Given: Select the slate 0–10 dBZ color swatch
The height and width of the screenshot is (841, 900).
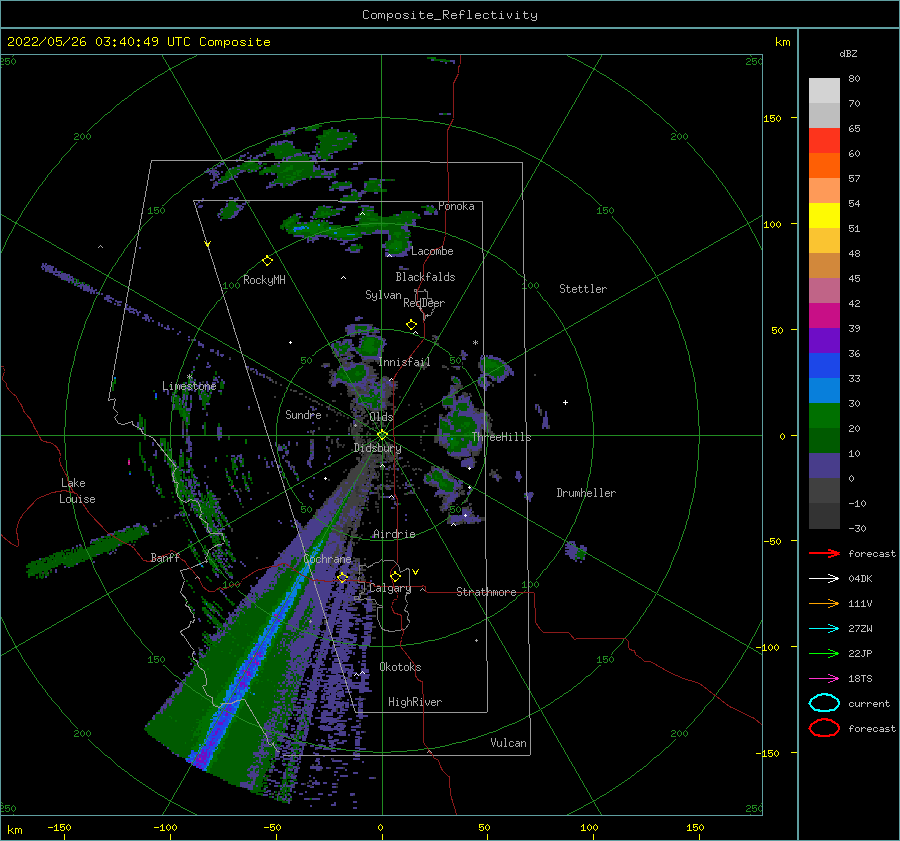Looking at the screenshot, I should tap(824, 466).
